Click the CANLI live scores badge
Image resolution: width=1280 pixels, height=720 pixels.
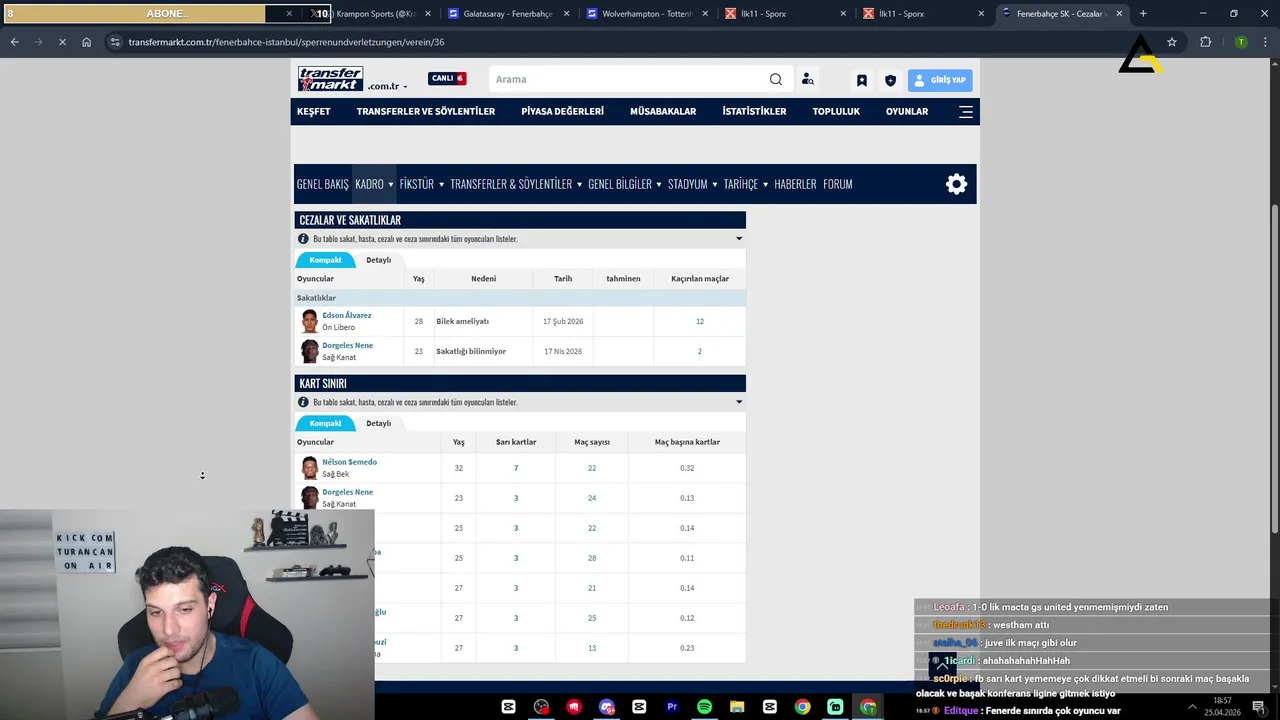447,79
